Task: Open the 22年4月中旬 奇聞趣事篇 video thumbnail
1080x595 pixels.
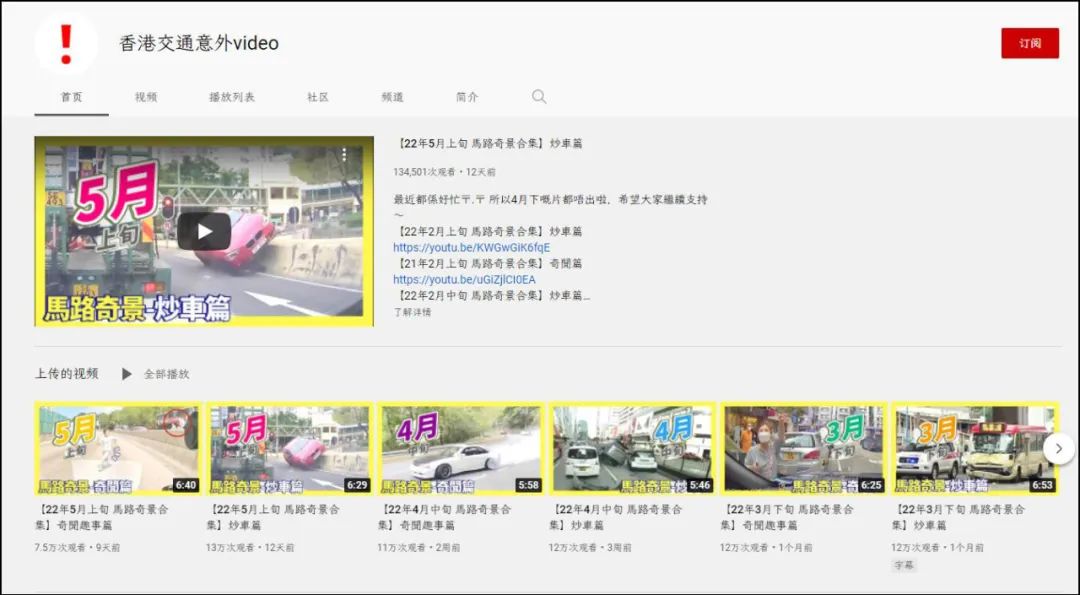Action: (x=461, y=445)
